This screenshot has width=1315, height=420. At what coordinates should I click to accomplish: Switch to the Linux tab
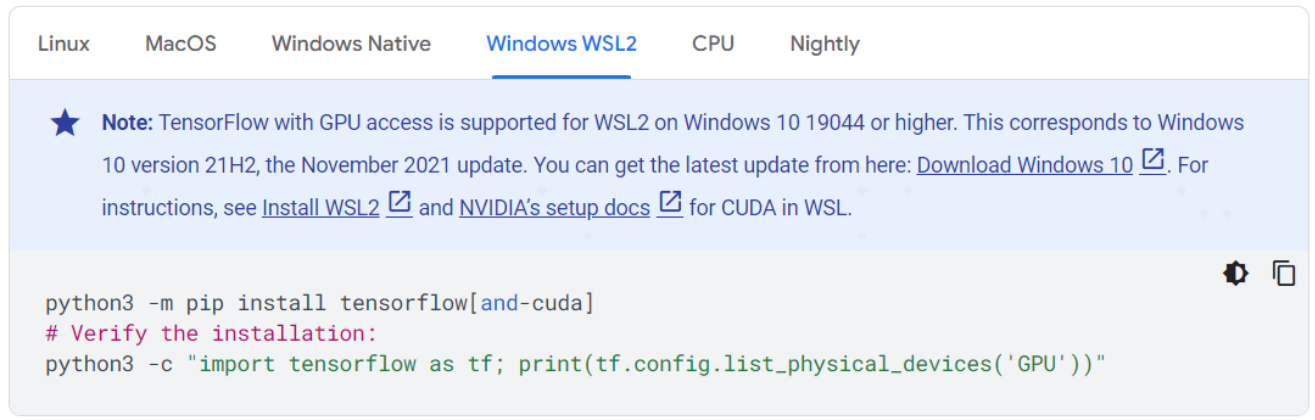pos(64,44)
